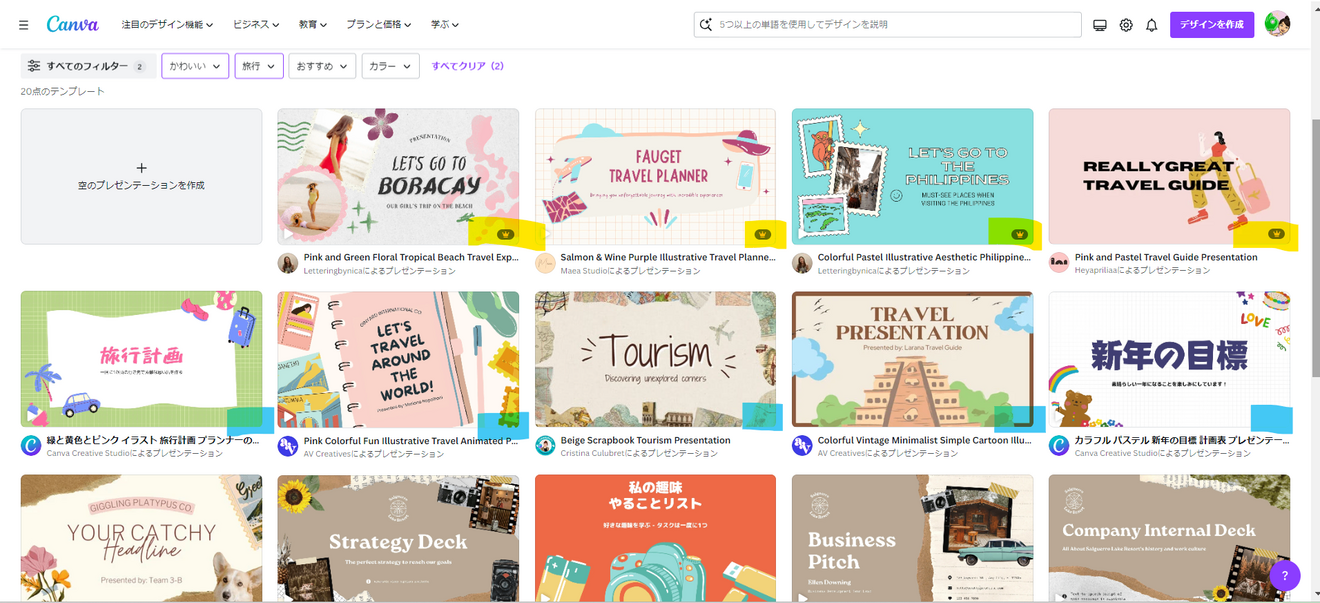Click the filter sliders icon
The height and width of the screenshot is (603, 1320).
coord(35,64)
